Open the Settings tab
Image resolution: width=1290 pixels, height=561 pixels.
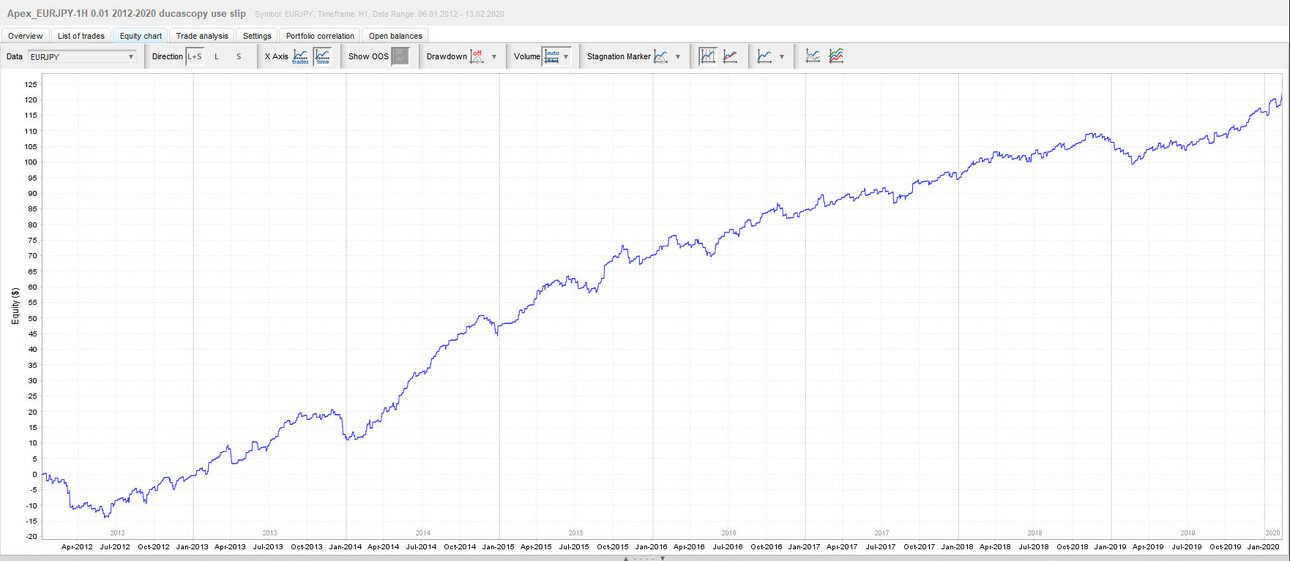point(257,35)
